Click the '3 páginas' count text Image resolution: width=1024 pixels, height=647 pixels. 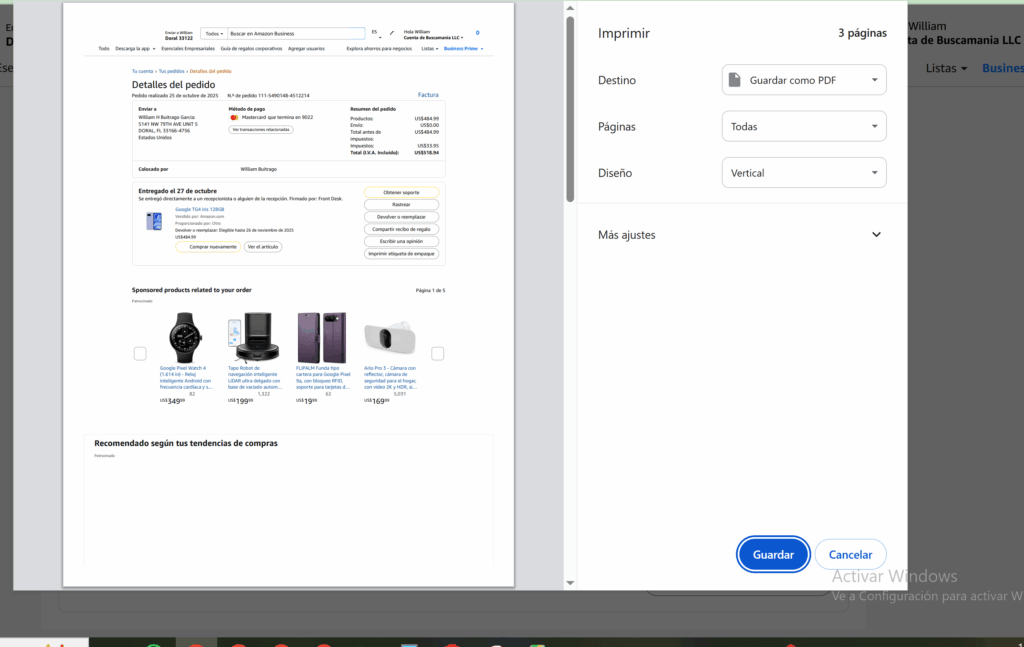point(862,33)
